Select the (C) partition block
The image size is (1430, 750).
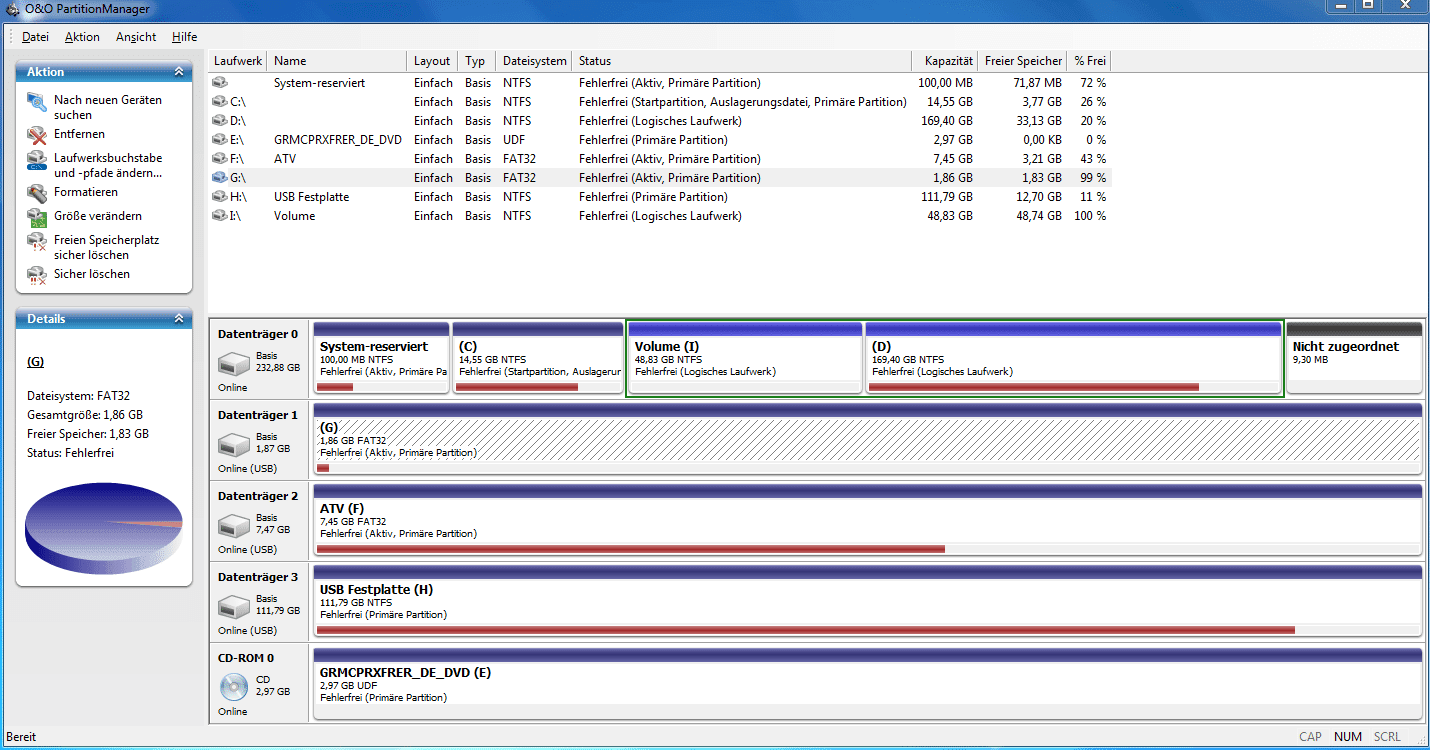pos(538,358)
